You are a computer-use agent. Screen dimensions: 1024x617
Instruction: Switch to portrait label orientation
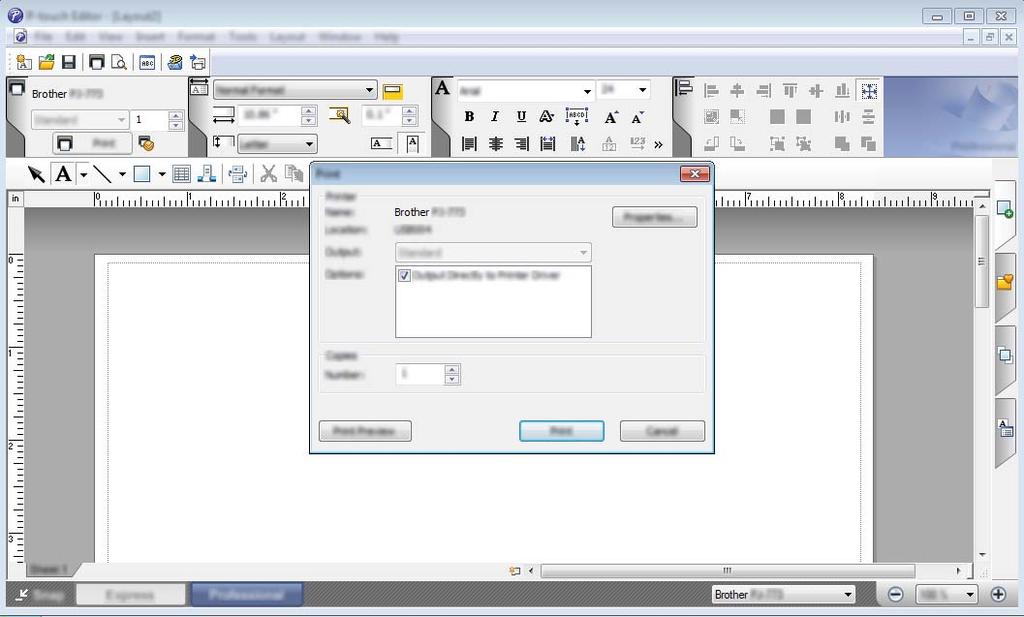pyautogui.click(x=412, y=143)
